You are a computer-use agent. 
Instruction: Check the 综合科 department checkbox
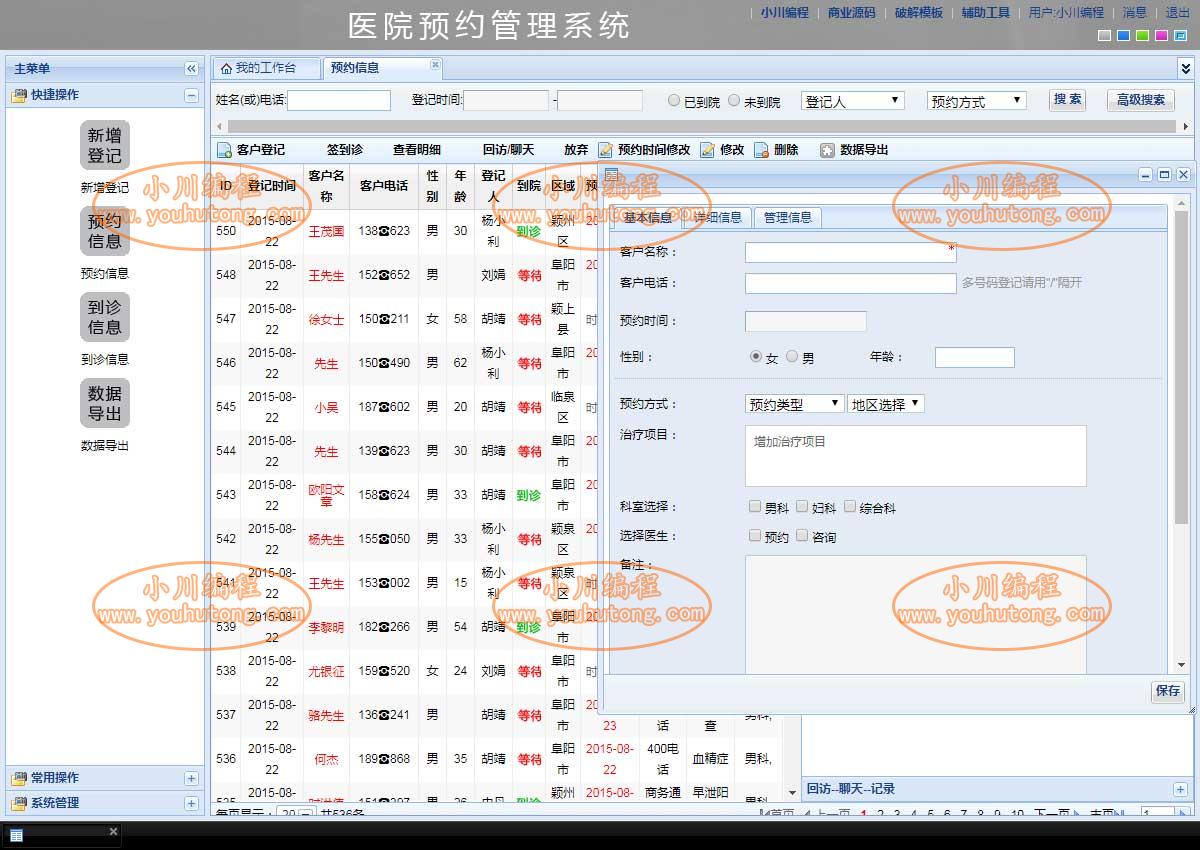point(850,507)
